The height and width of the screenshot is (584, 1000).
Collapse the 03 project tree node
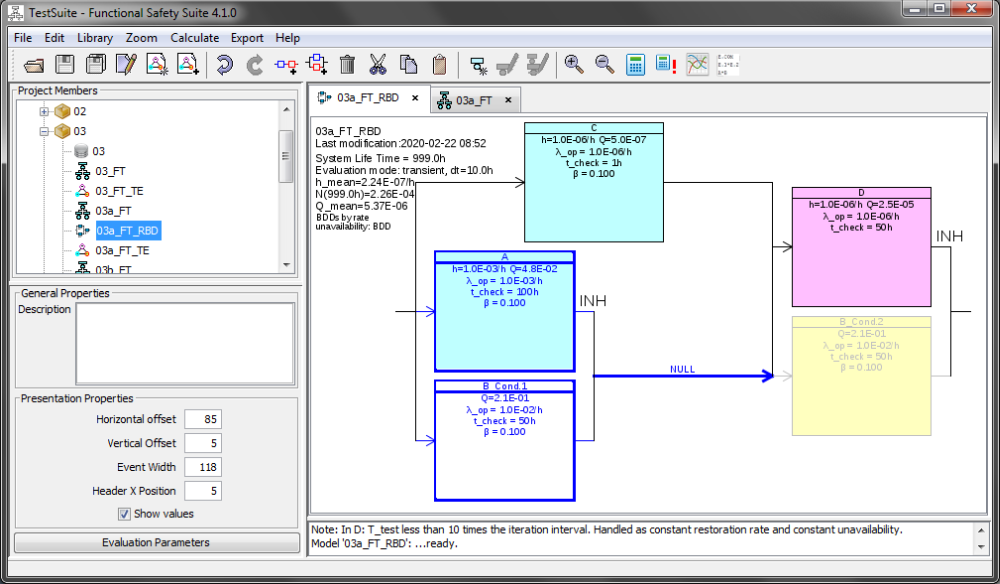[44, 131]
